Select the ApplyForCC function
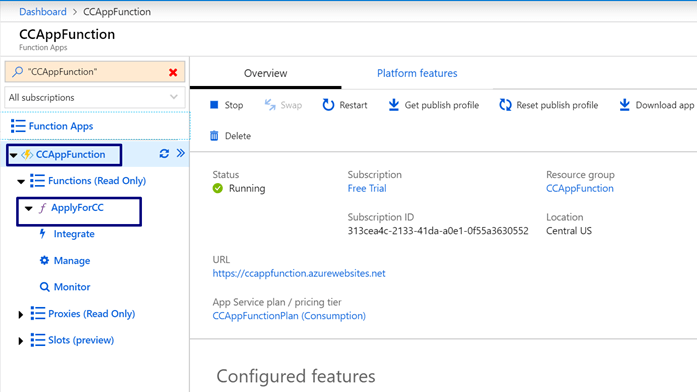The image size is (697, 392). [77, 208]
